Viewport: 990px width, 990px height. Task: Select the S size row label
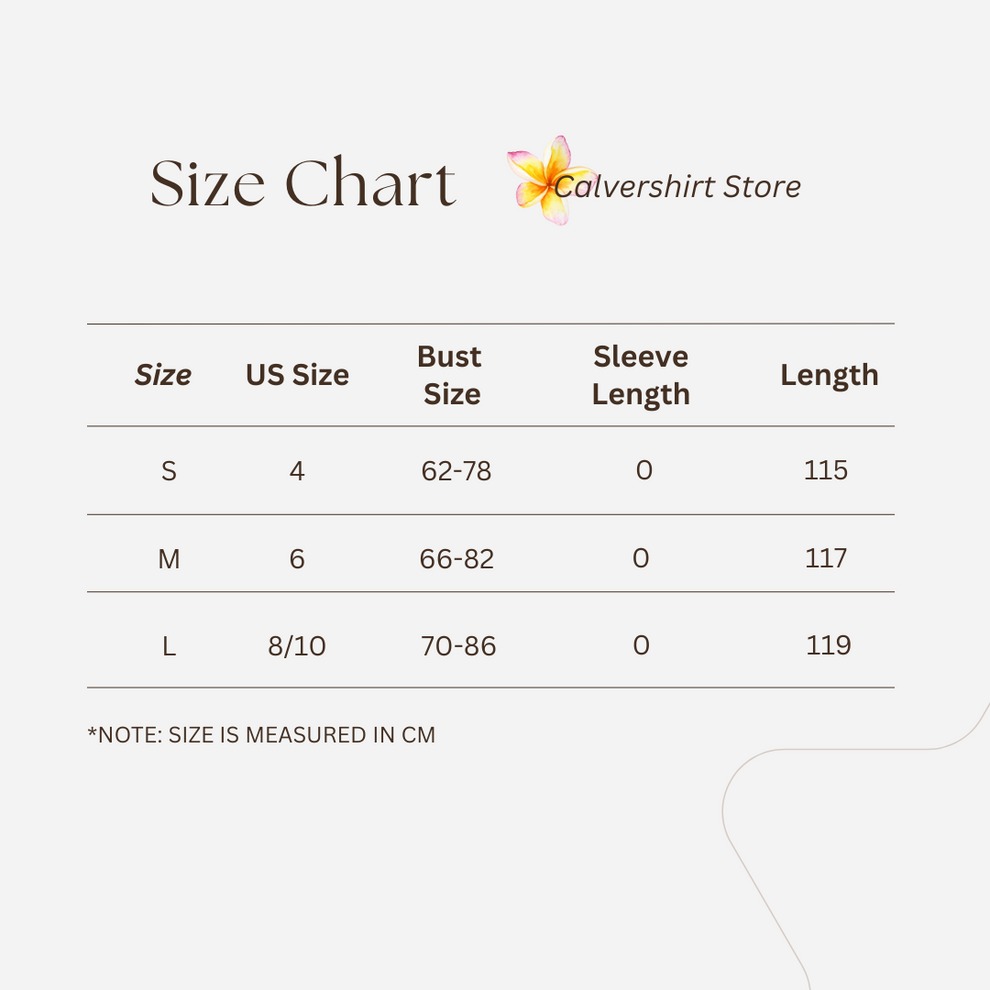click(169, 471)
